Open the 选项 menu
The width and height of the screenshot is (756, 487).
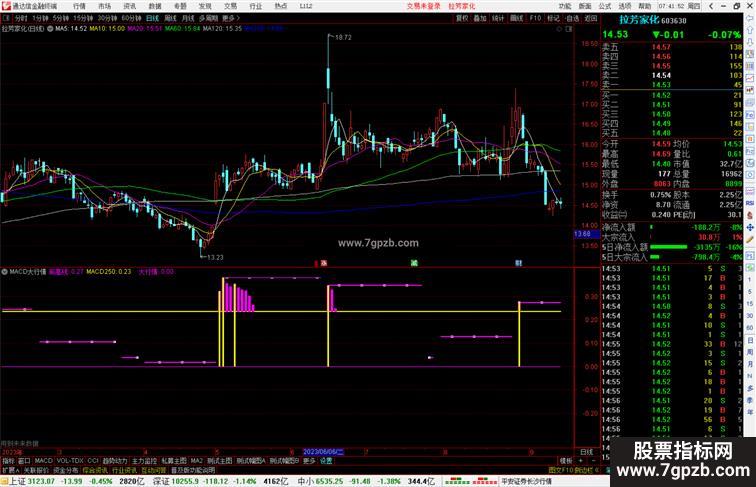pos(625,6)
